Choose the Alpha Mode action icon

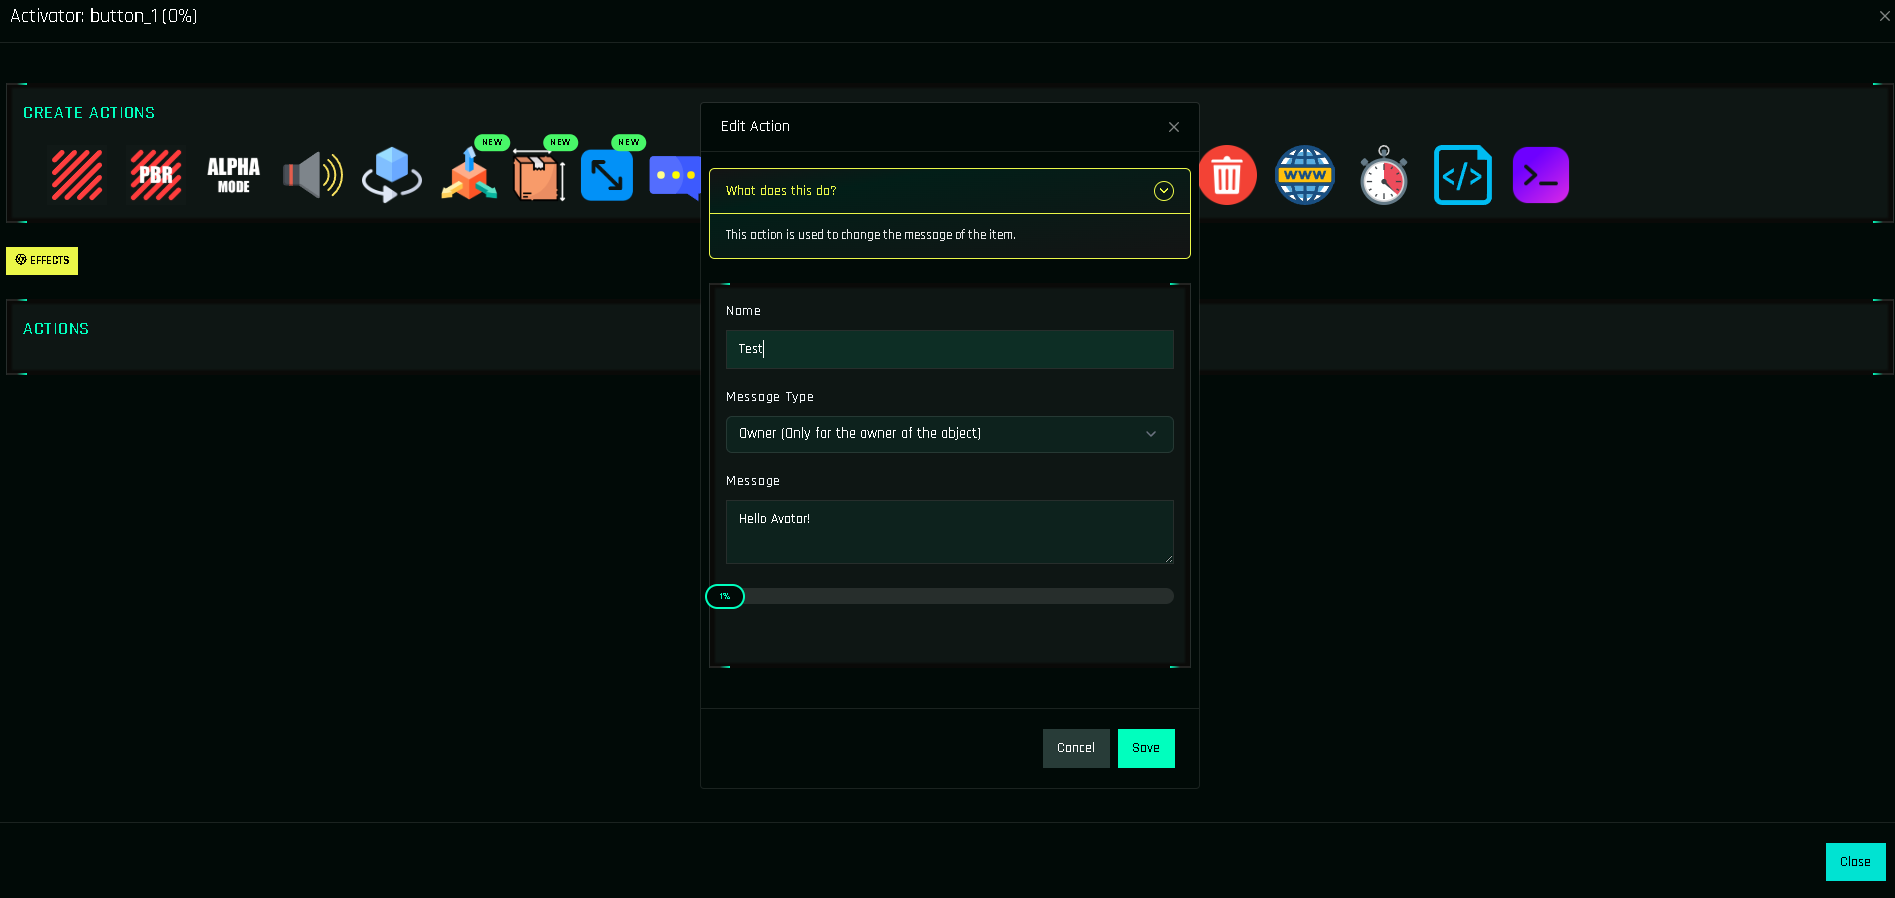pos(233,175)
